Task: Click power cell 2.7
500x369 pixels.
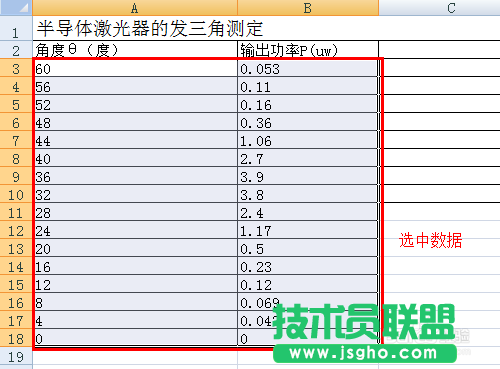Action: [x=308, y=158]
